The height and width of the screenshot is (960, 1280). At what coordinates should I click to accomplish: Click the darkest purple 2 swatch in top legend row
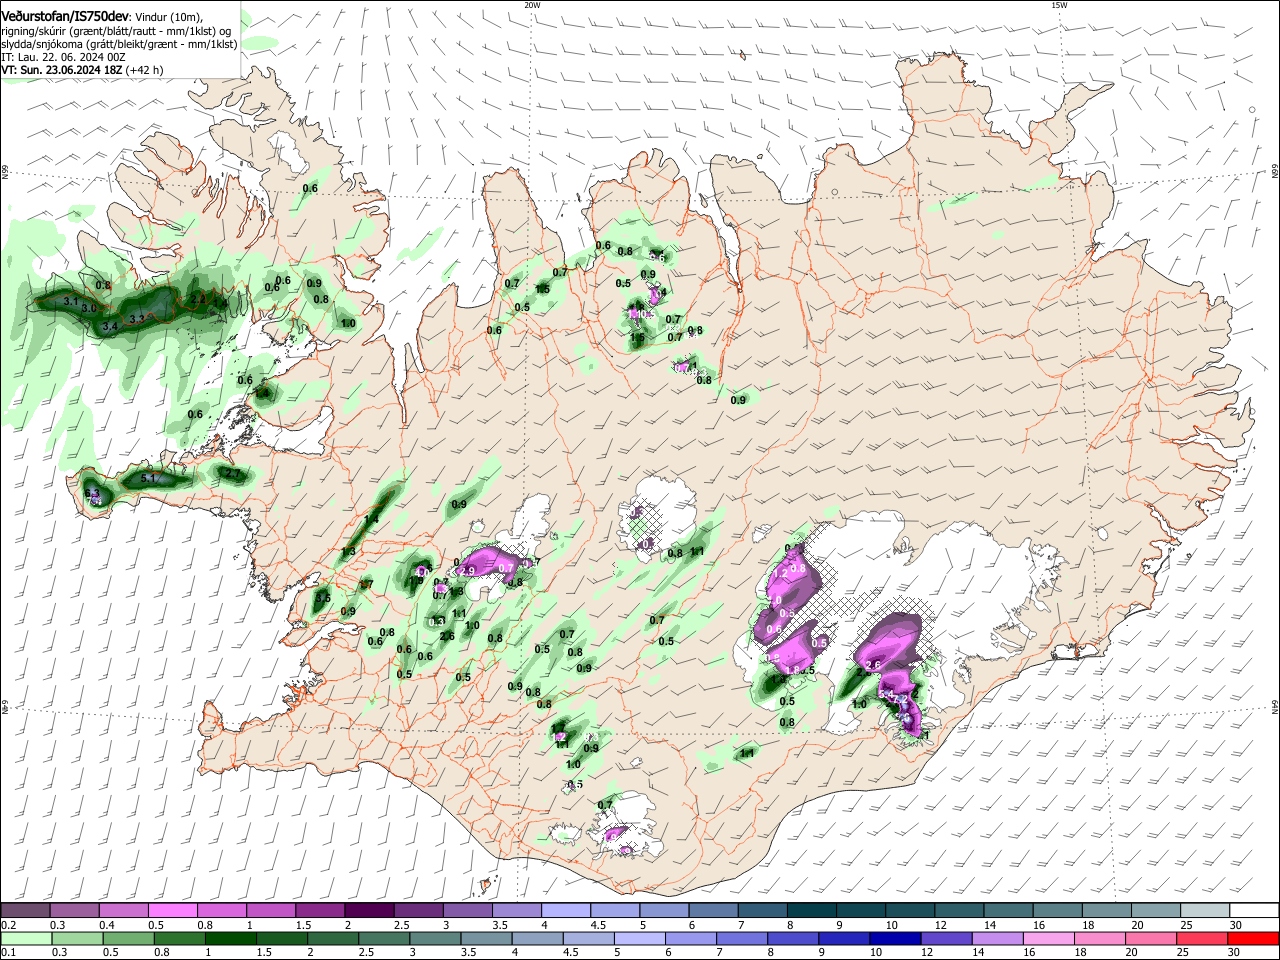pos(369,910)
